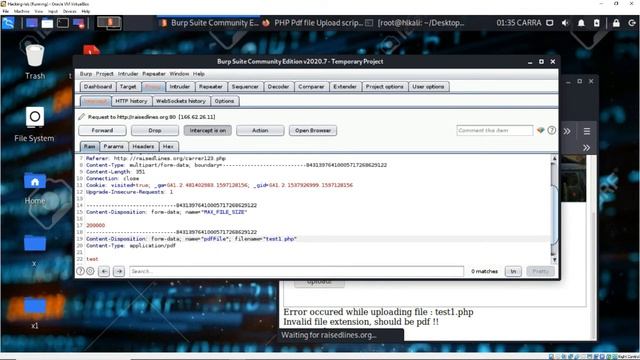Click the request Search text field

click(x=297, y=271)
